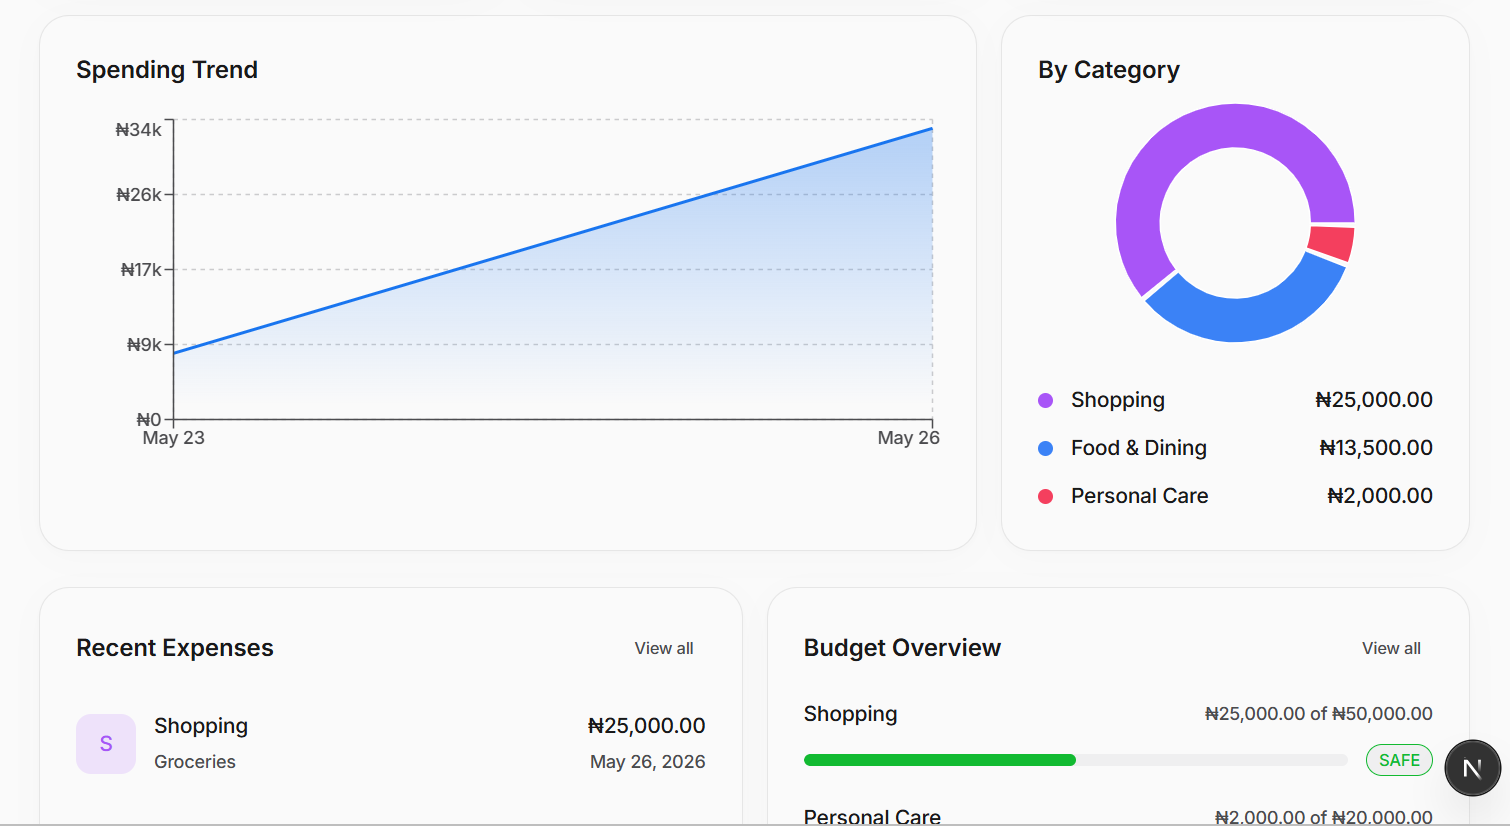Click the ₦0 axis label
The height and width of the screenshot is (826, 1510).
(149, 419)
